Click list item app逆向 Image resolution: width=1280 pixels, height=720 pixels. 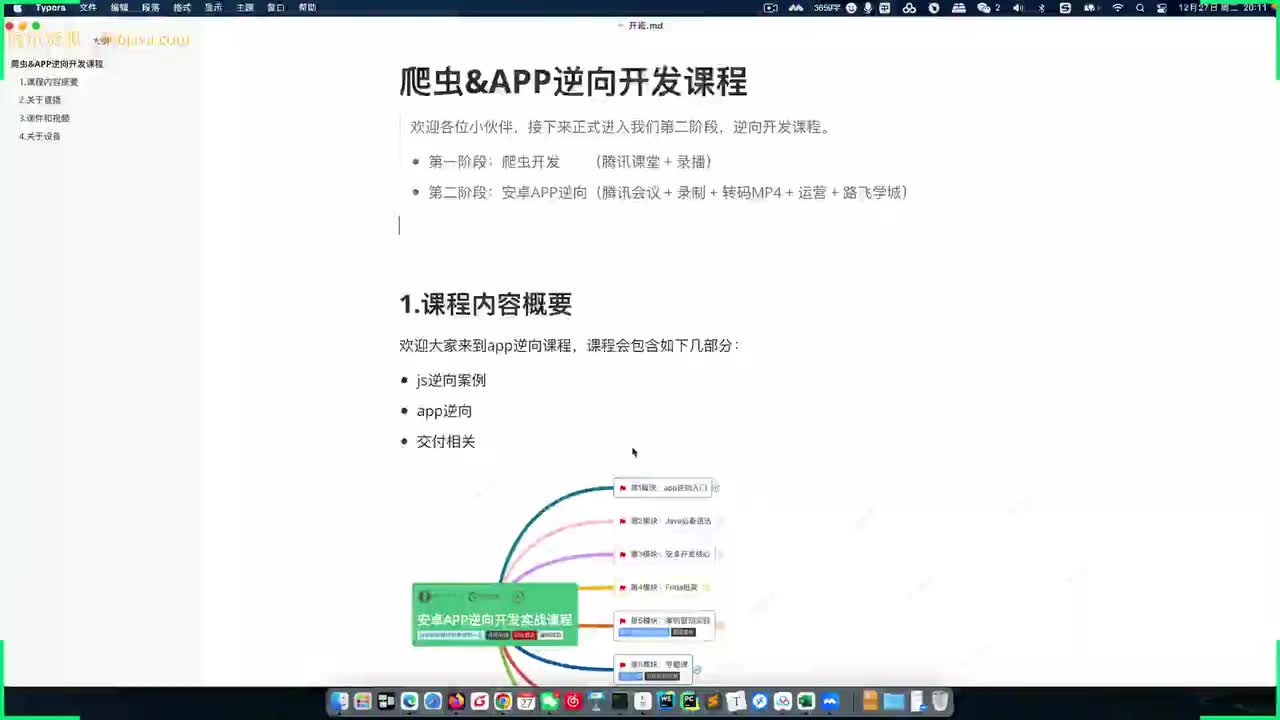click(x=444, y=411)
